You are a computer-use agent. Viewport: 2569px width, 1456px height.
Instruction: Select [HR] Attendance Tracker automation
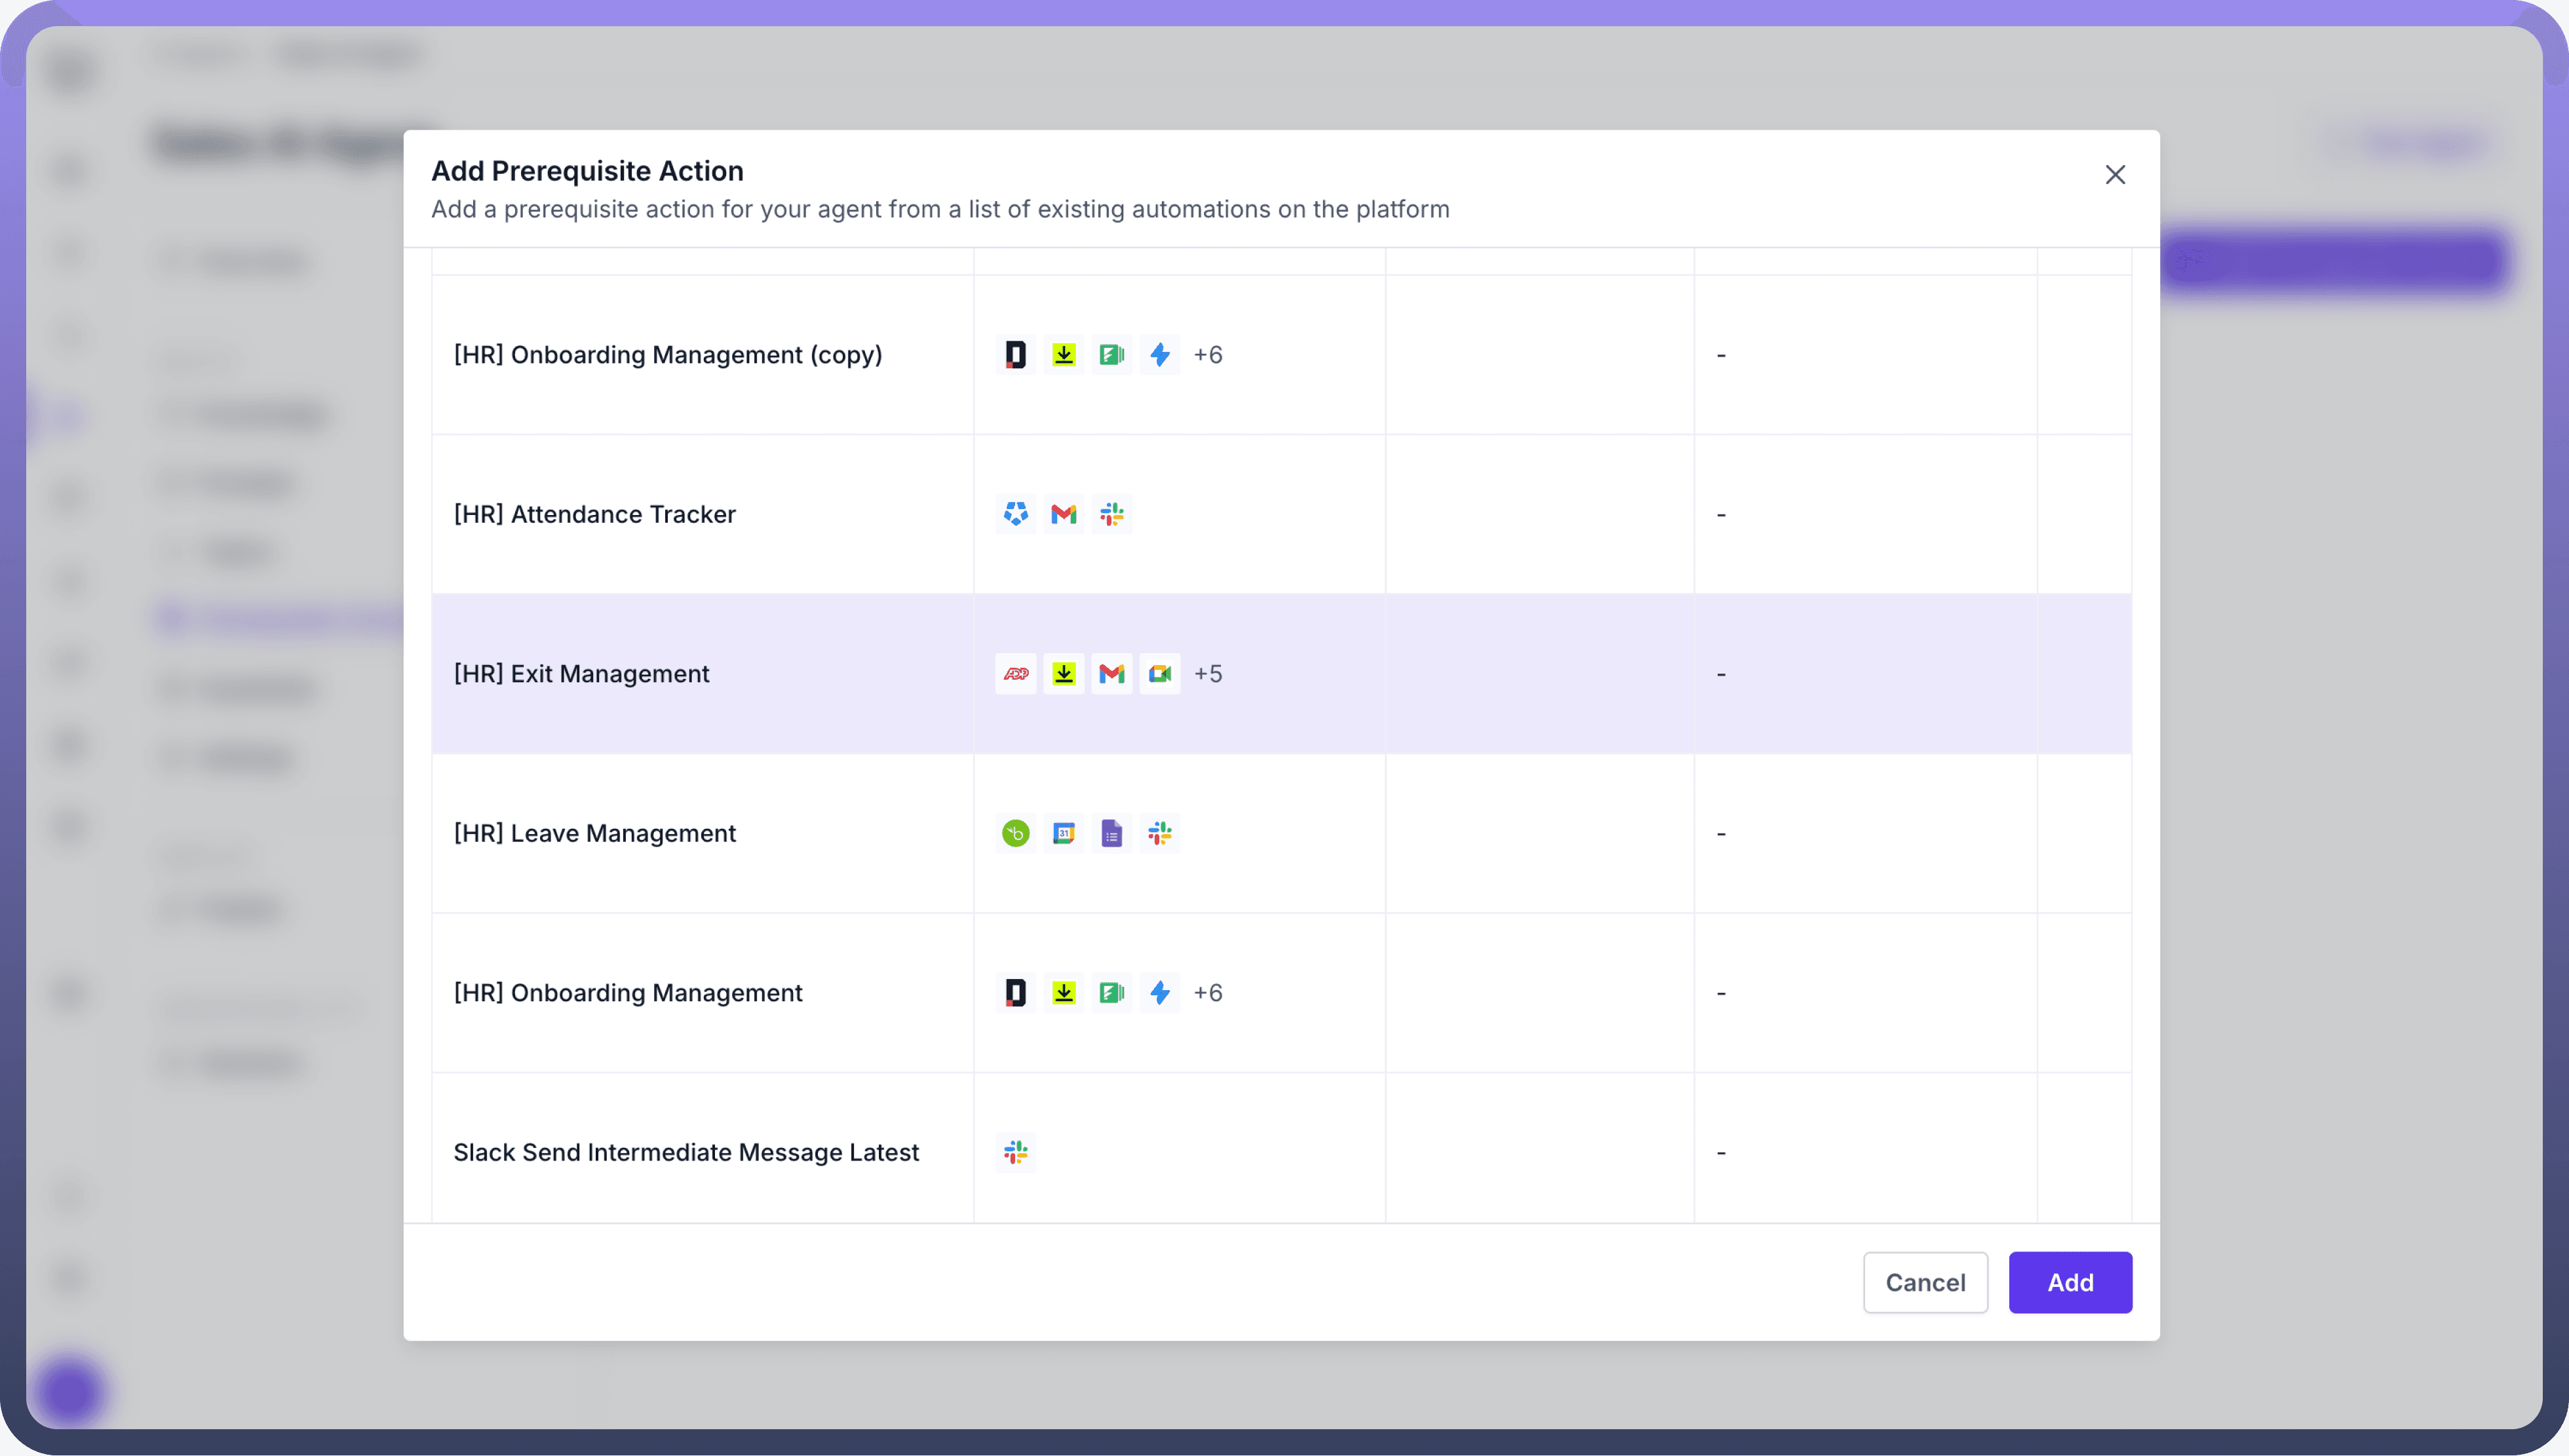click(594, 514)
